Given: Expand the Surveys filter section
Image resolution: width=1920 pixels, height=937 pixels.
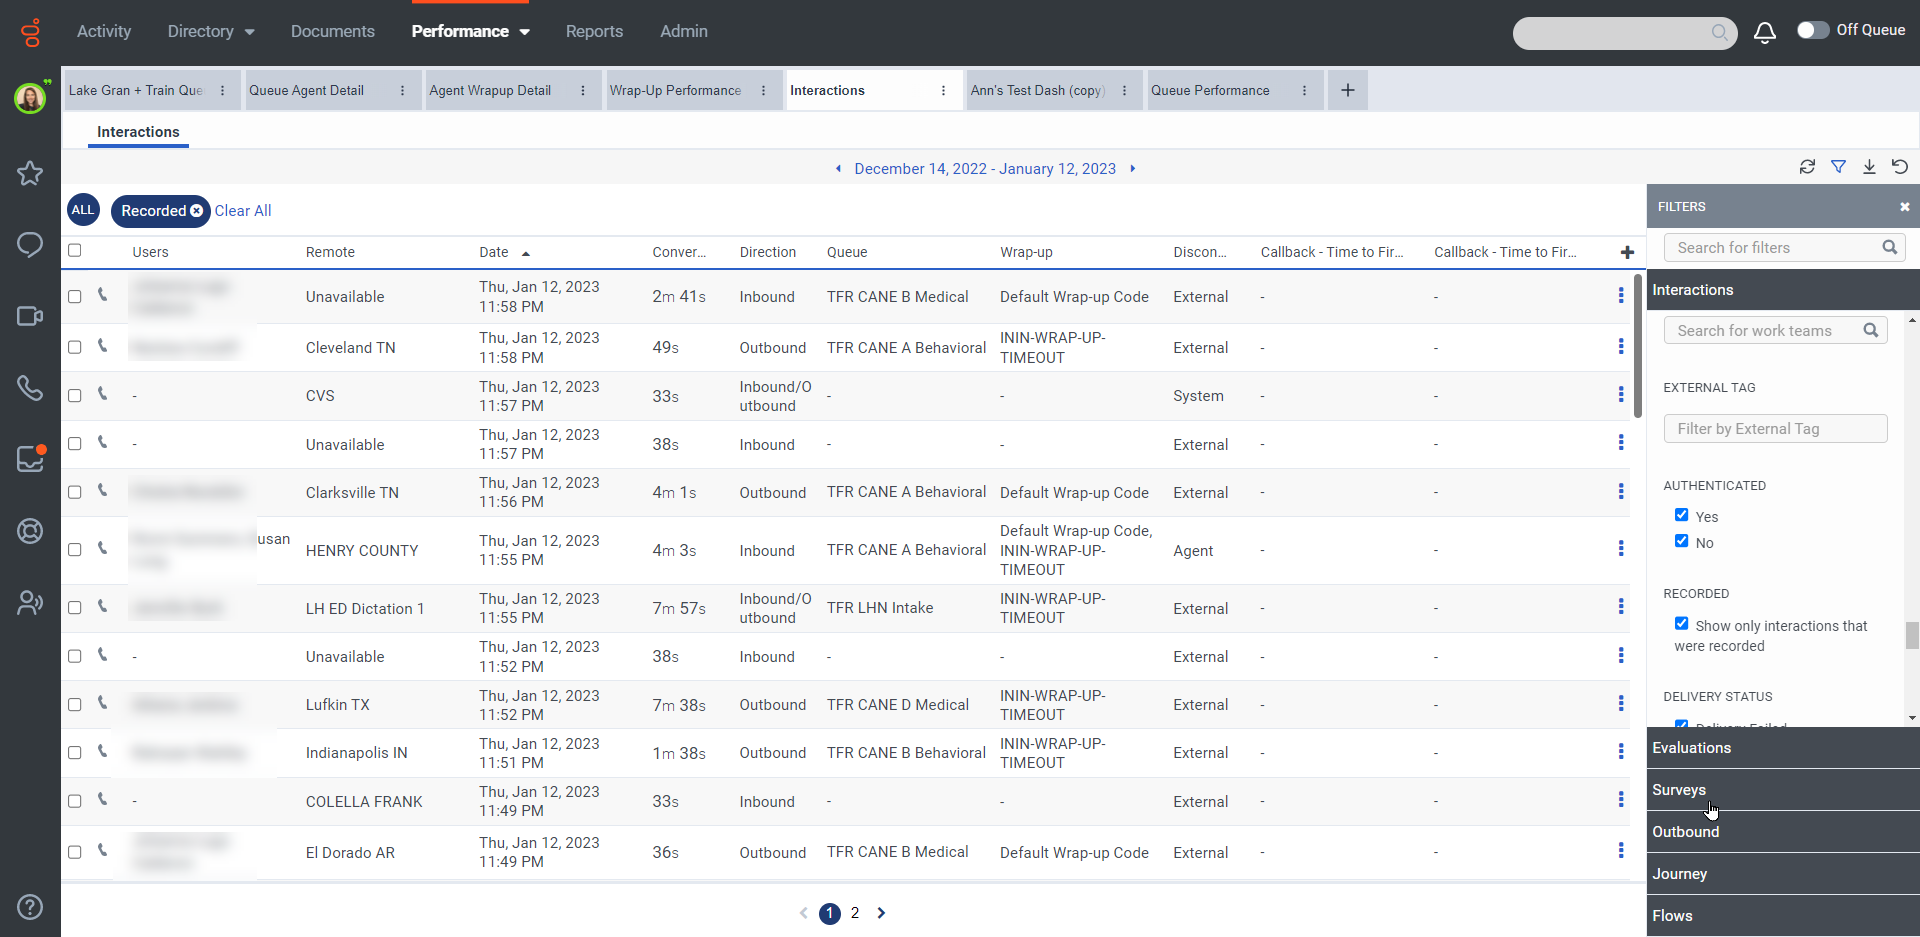Looking at the screenshot, I should coord(1783,790).
